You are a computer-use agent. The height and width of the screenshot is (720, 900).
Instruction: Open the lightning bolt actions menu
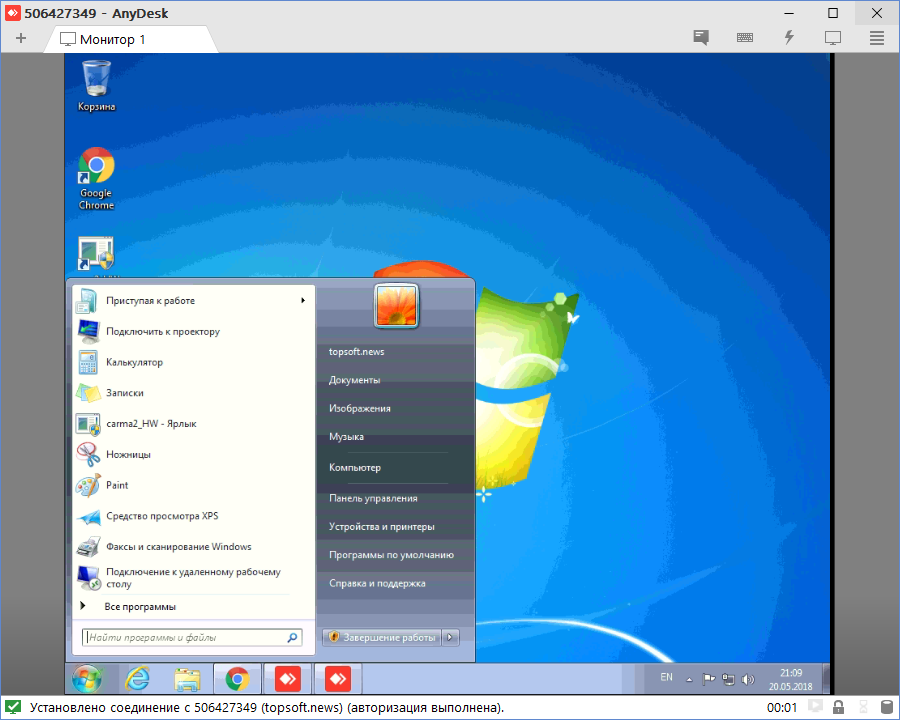[x=789, y=38]
